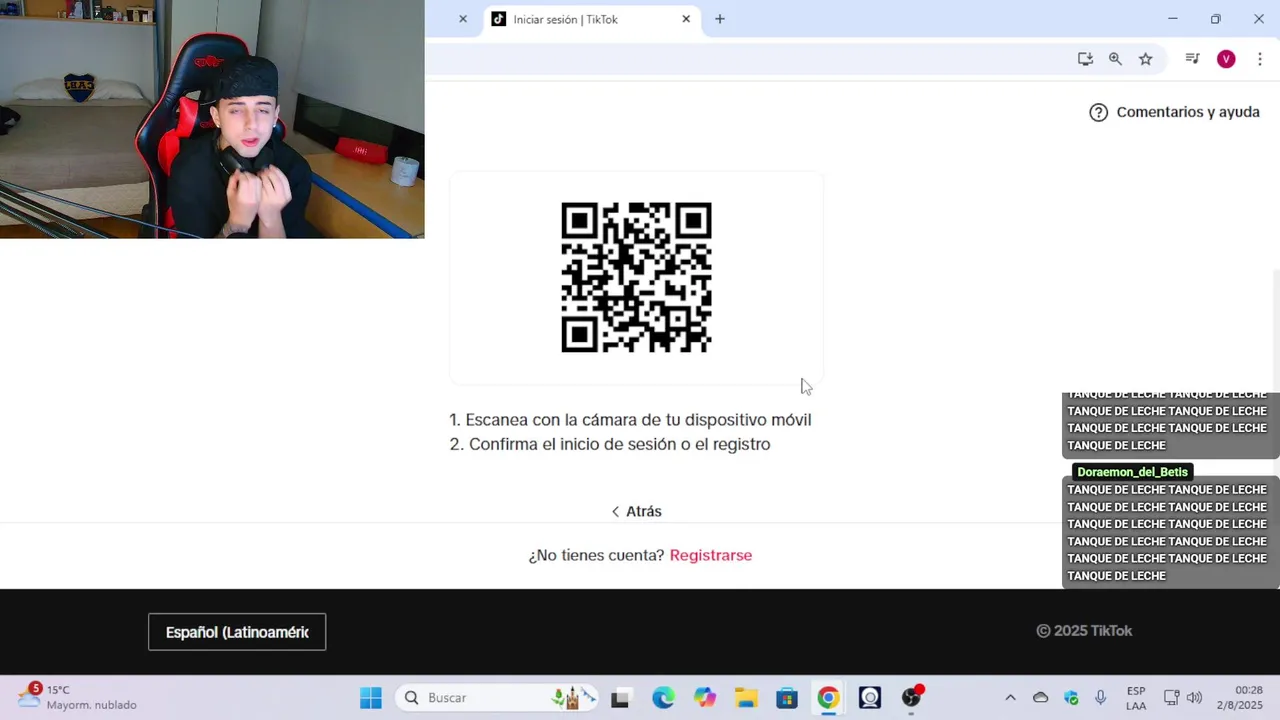
Task: Open Task View from the taskbar
Action: [x=620, y=698]
